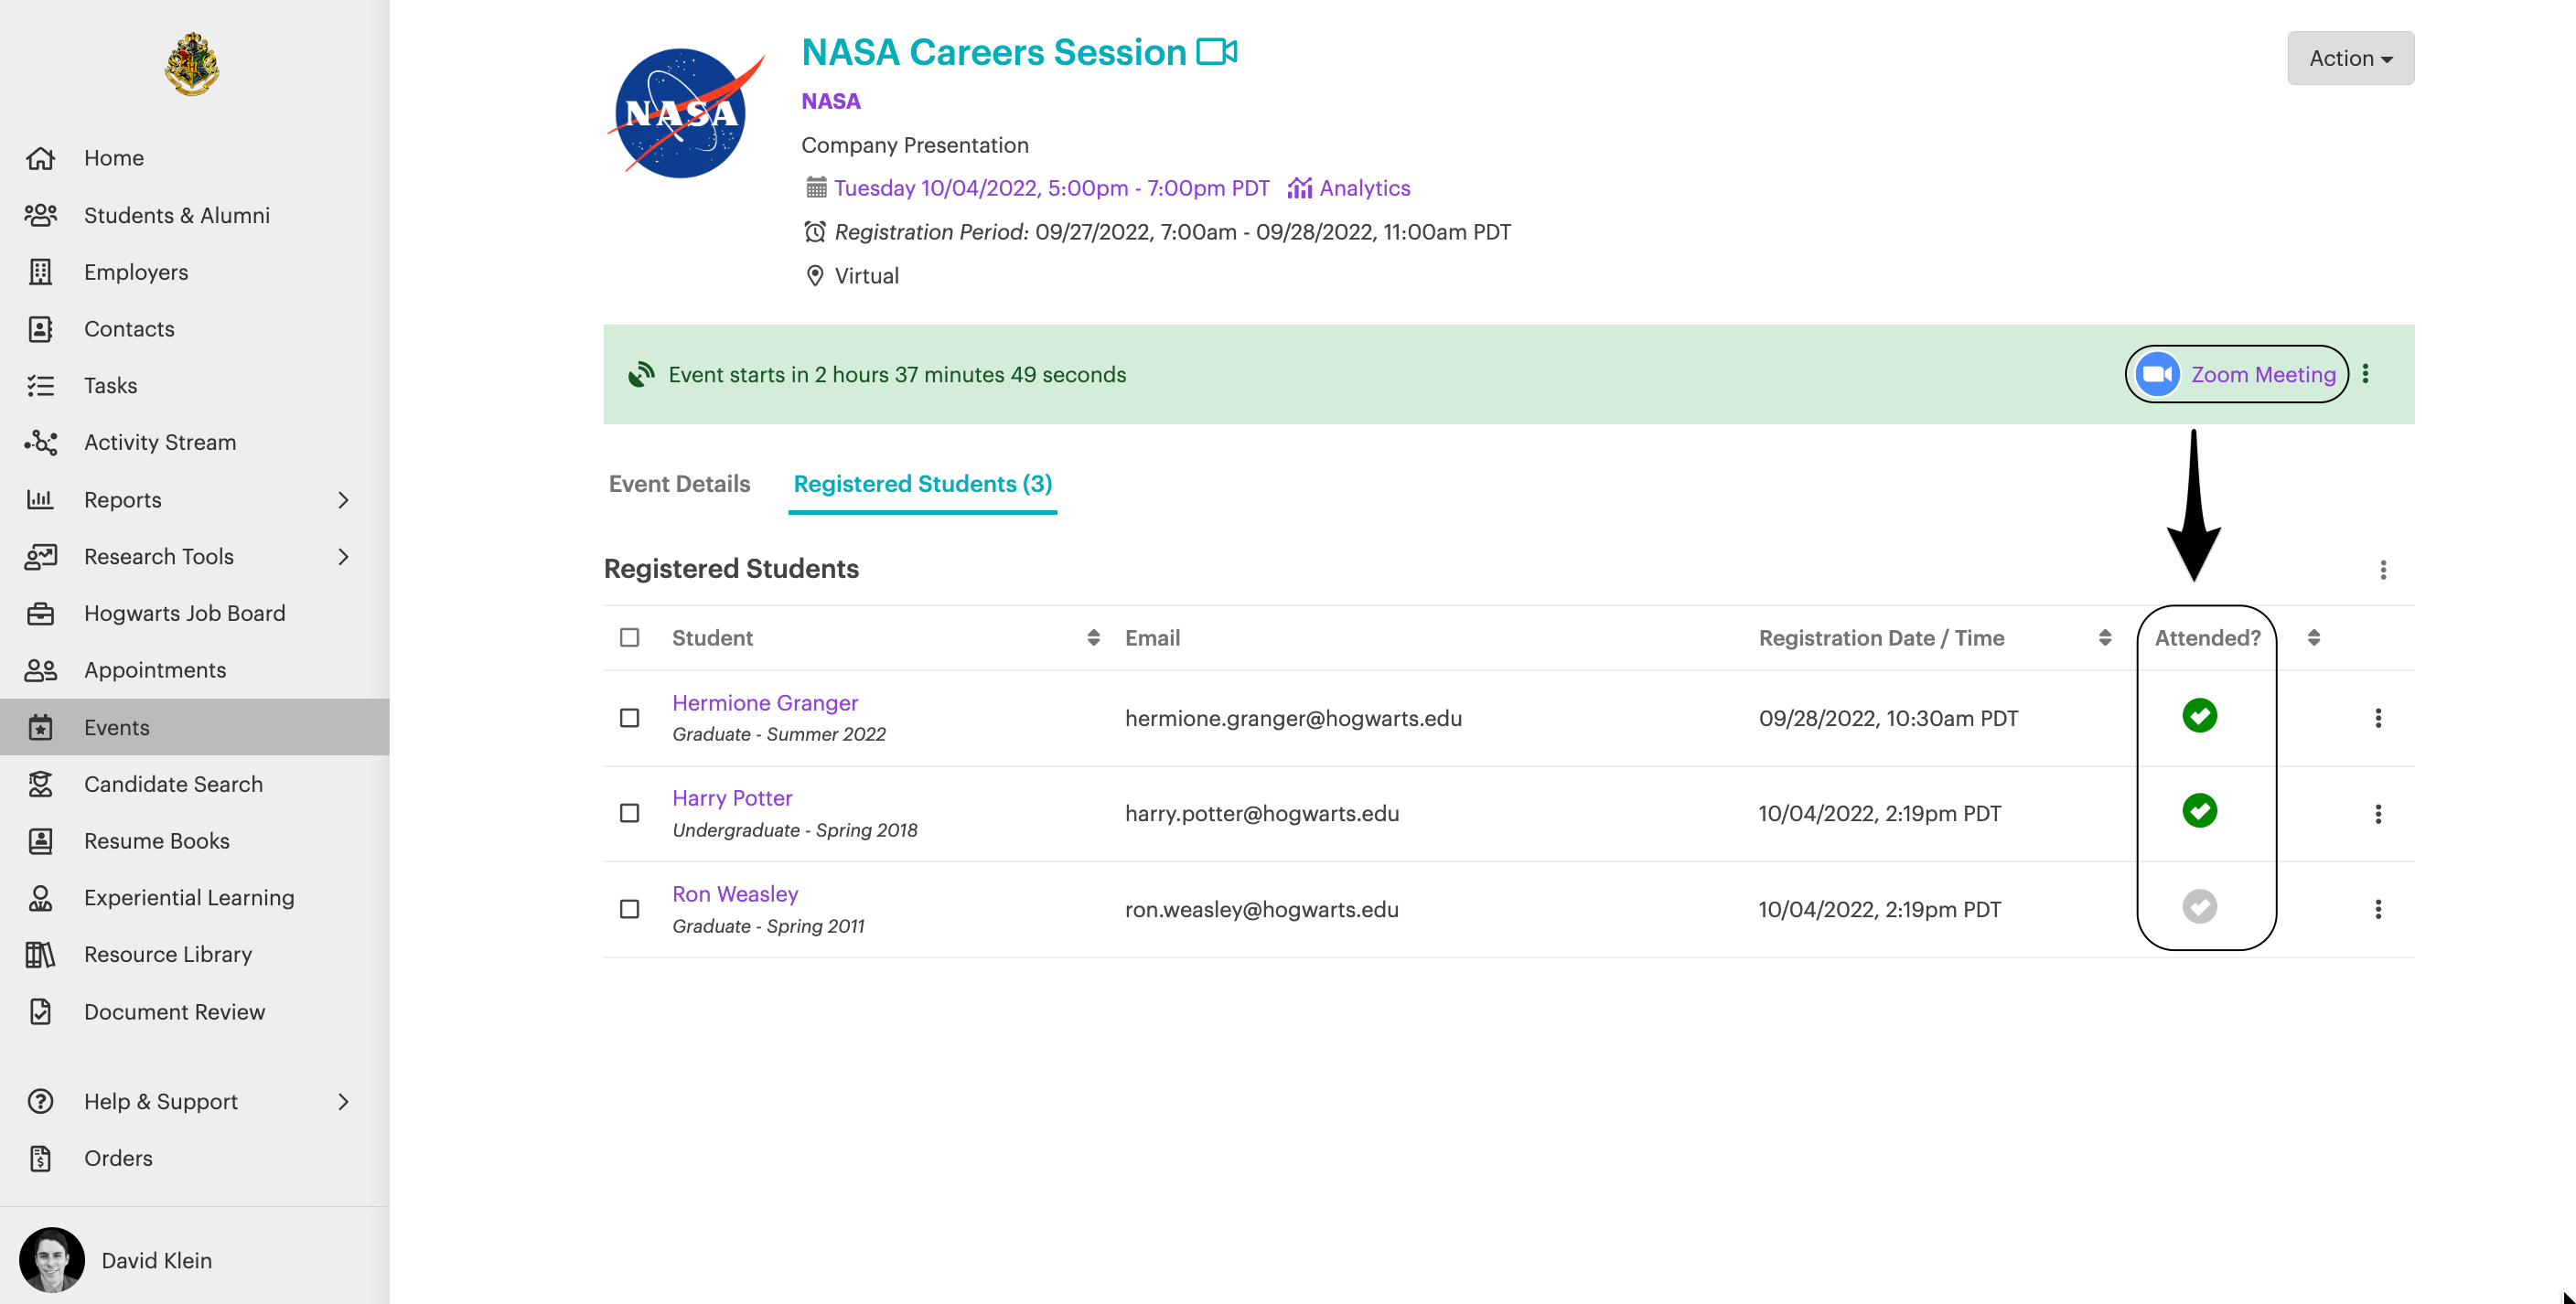Click the Employers building icon
Screen dimensions: 2576x1304
pyautogui.click(x=40, y=272)
